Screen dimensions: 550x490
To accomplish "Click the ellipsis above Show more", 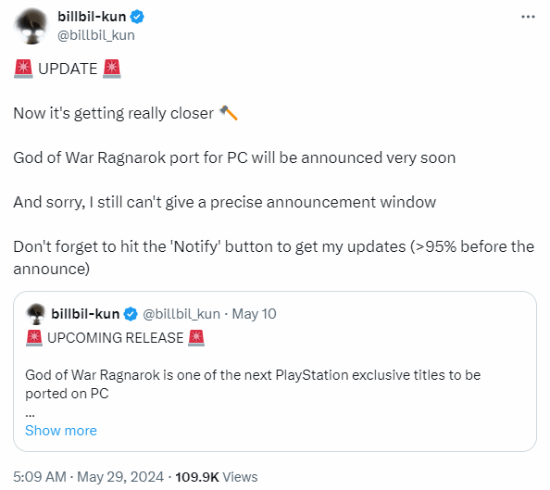I will click(x=30, y=414).
